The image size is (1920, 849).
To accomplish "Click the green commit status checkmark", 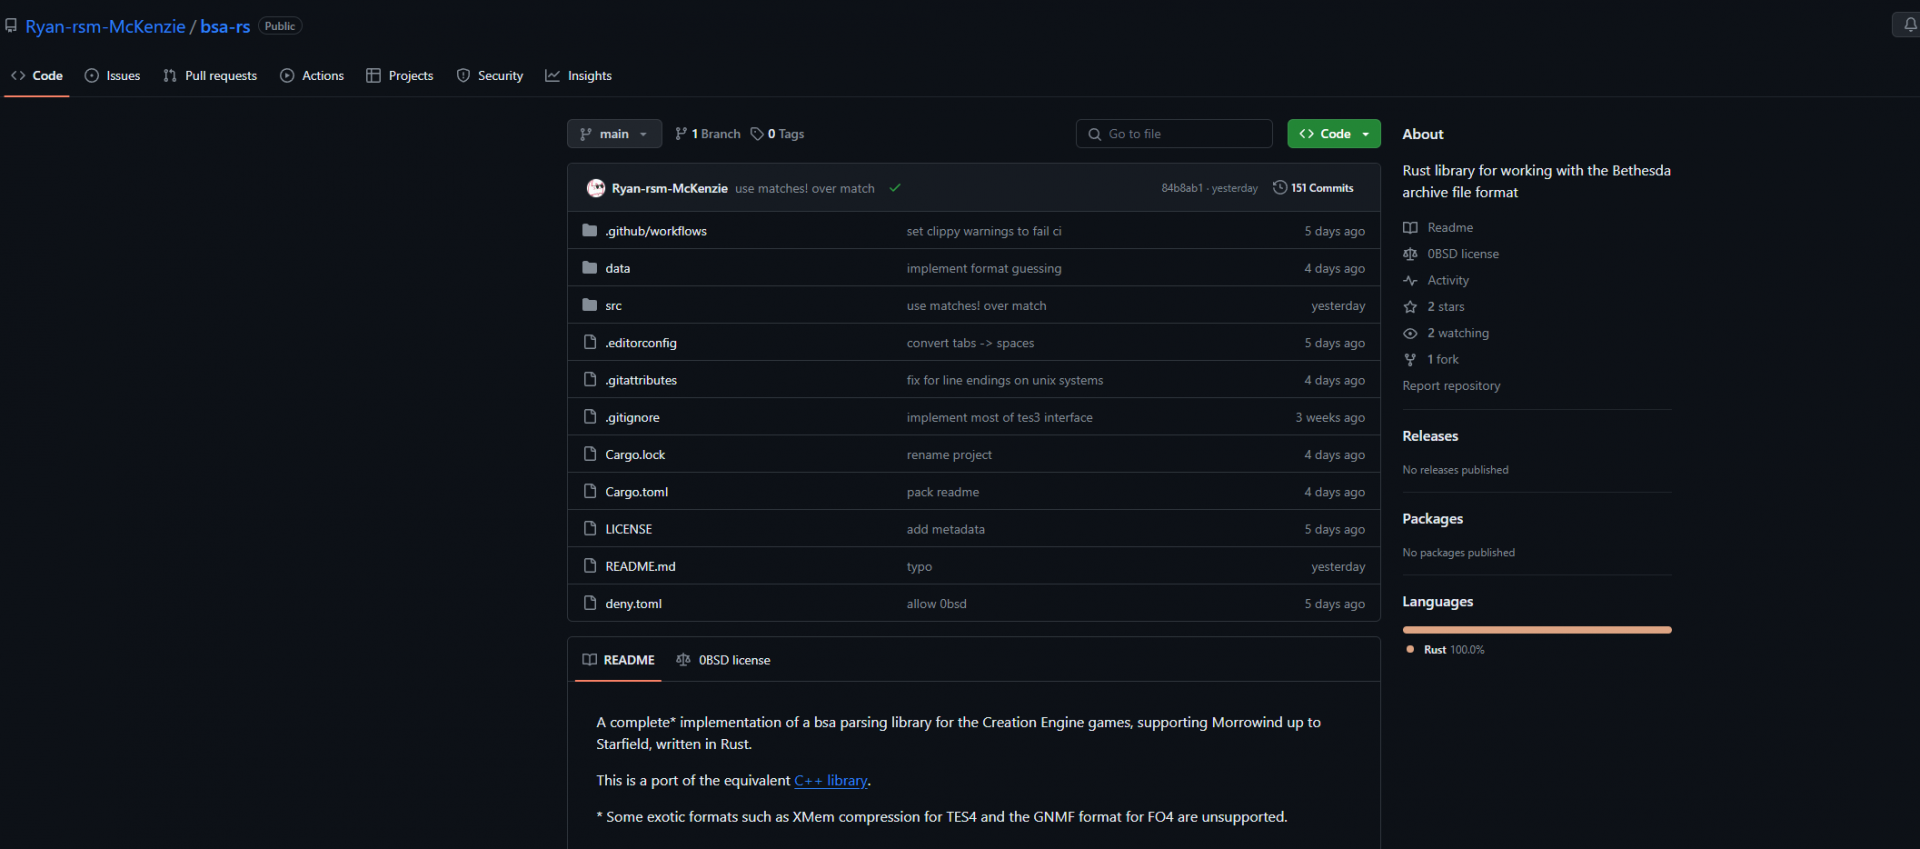I will pyautogui.click(x=895, y=188).
